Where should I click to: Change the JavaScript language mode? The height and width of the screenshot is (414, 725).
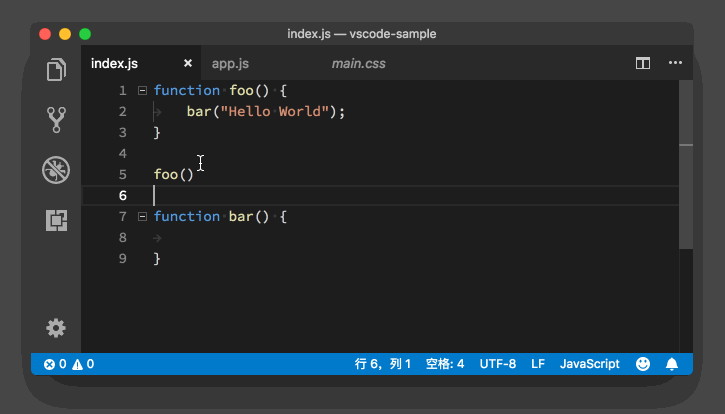pyautogui.click(x=589, y=364)
